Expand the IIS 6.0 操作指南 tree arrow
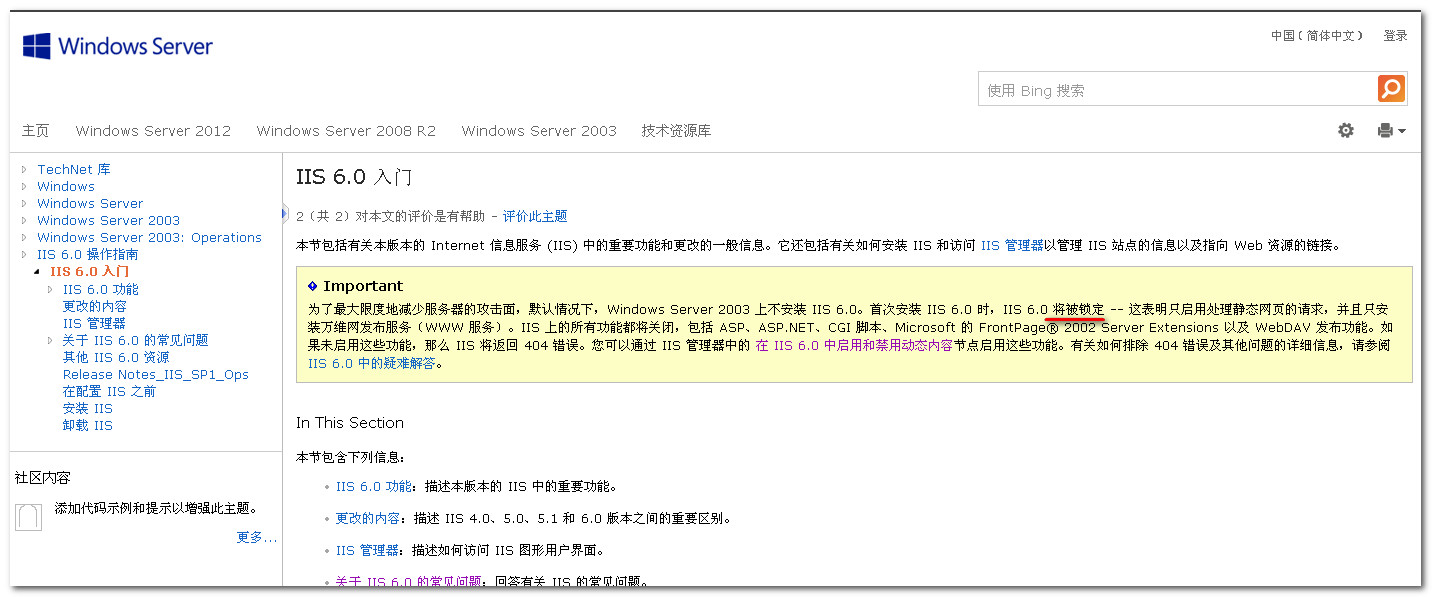The height and width of the screenshot is (597, 1432). 24,255
